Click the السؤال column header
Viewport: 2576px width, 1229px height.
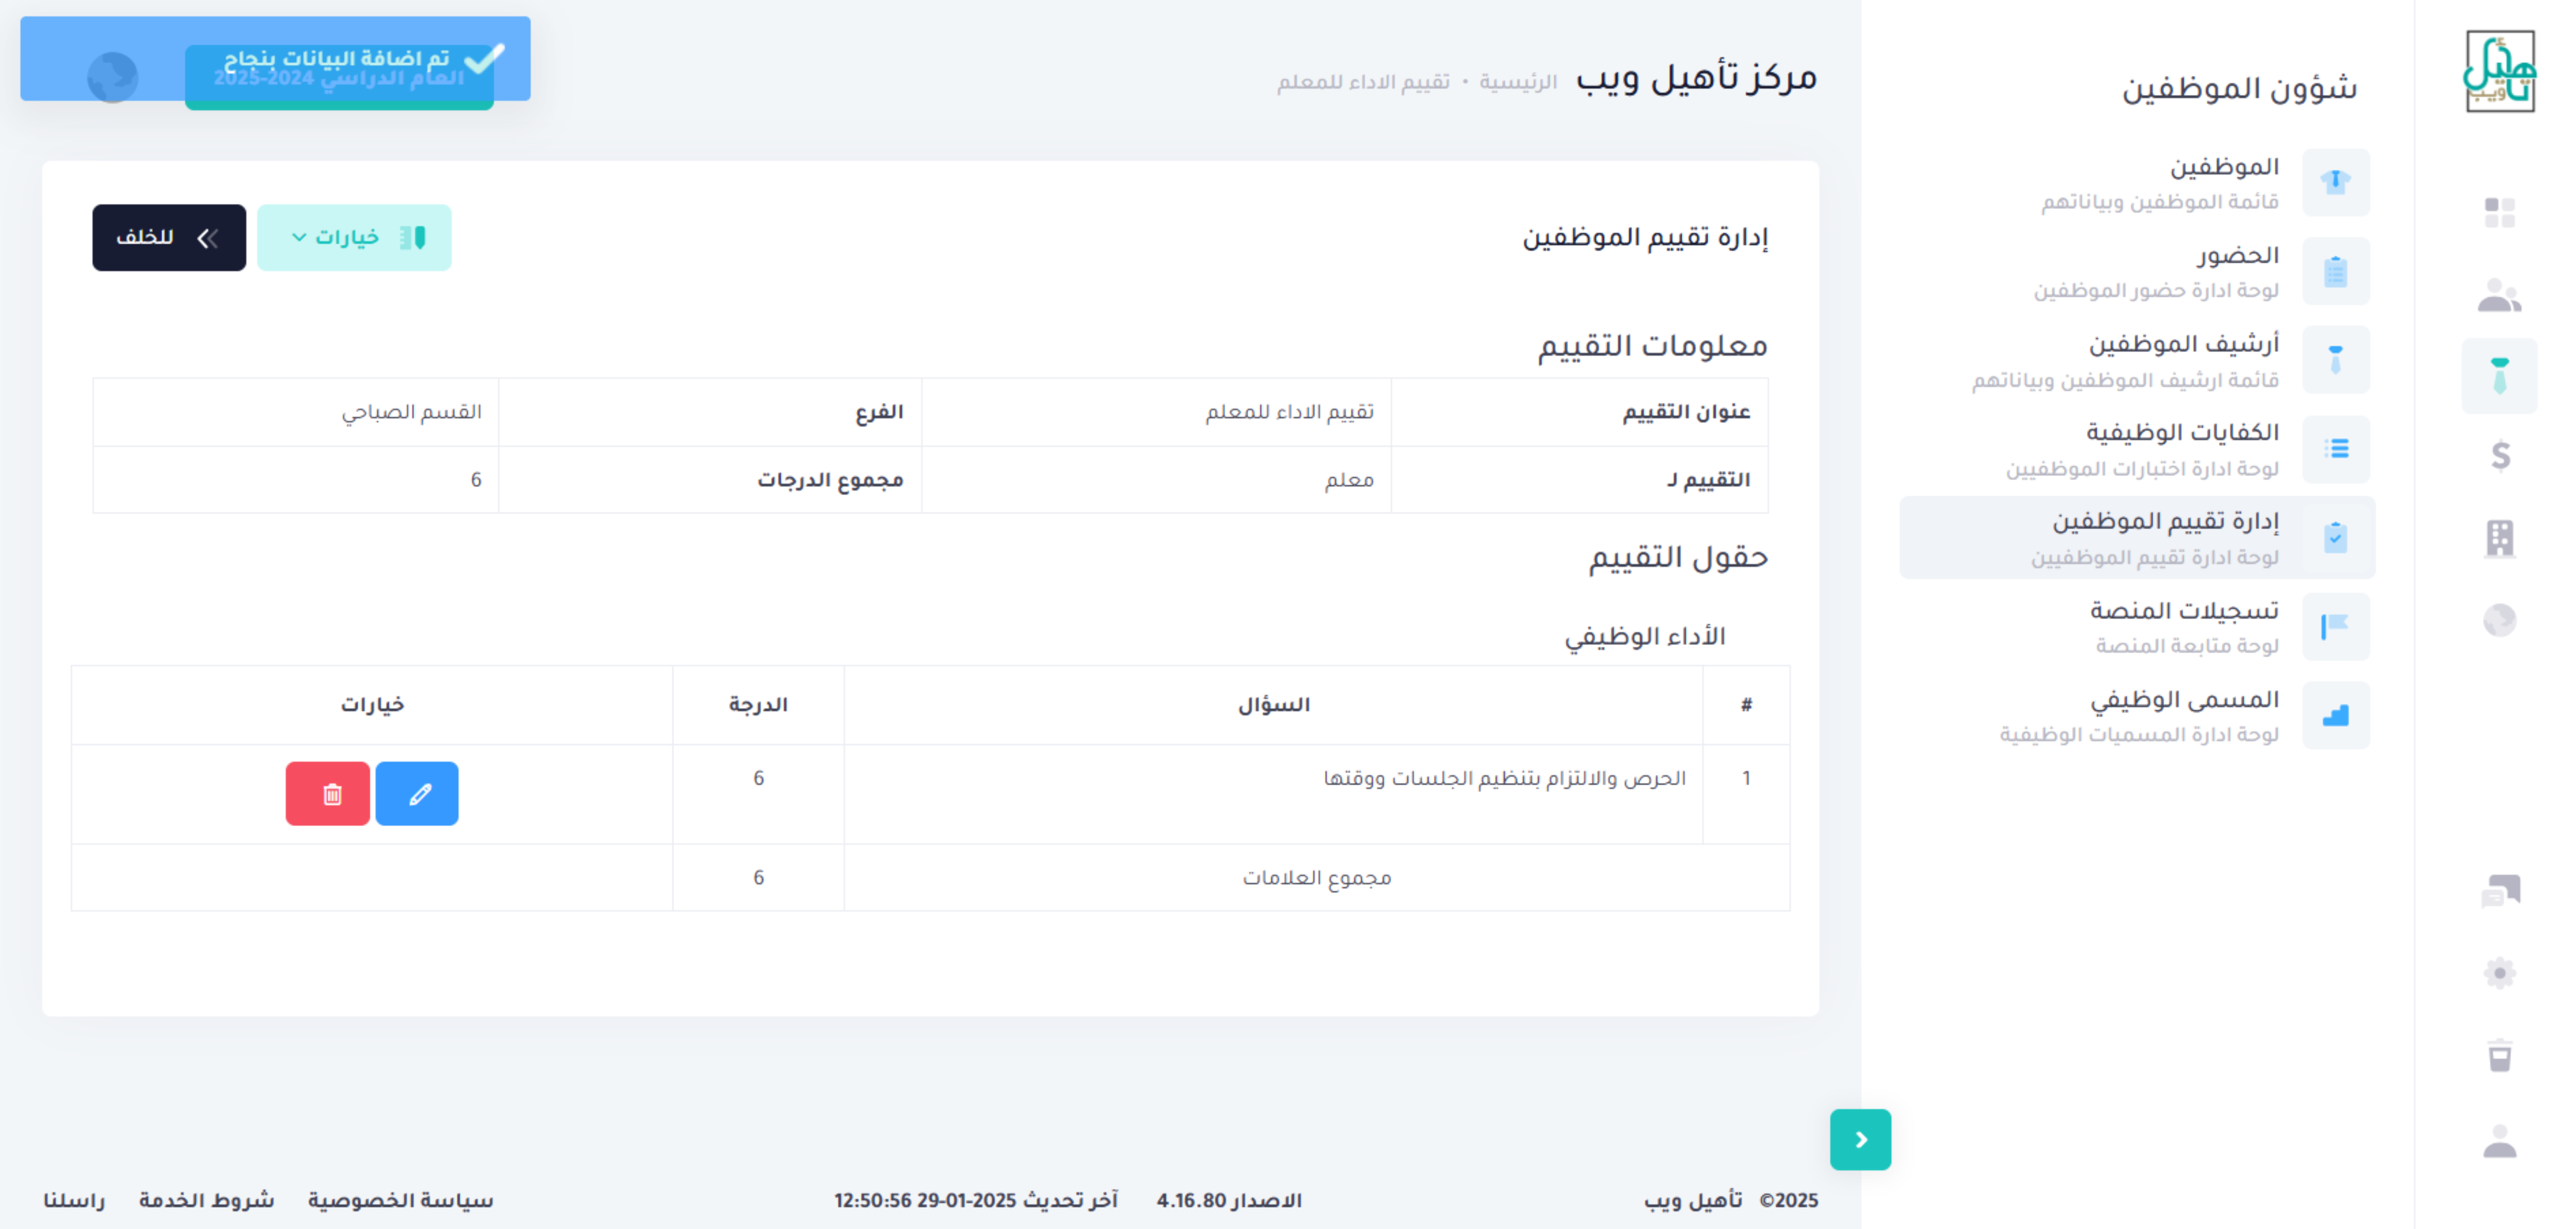(x=1273, y=705)
